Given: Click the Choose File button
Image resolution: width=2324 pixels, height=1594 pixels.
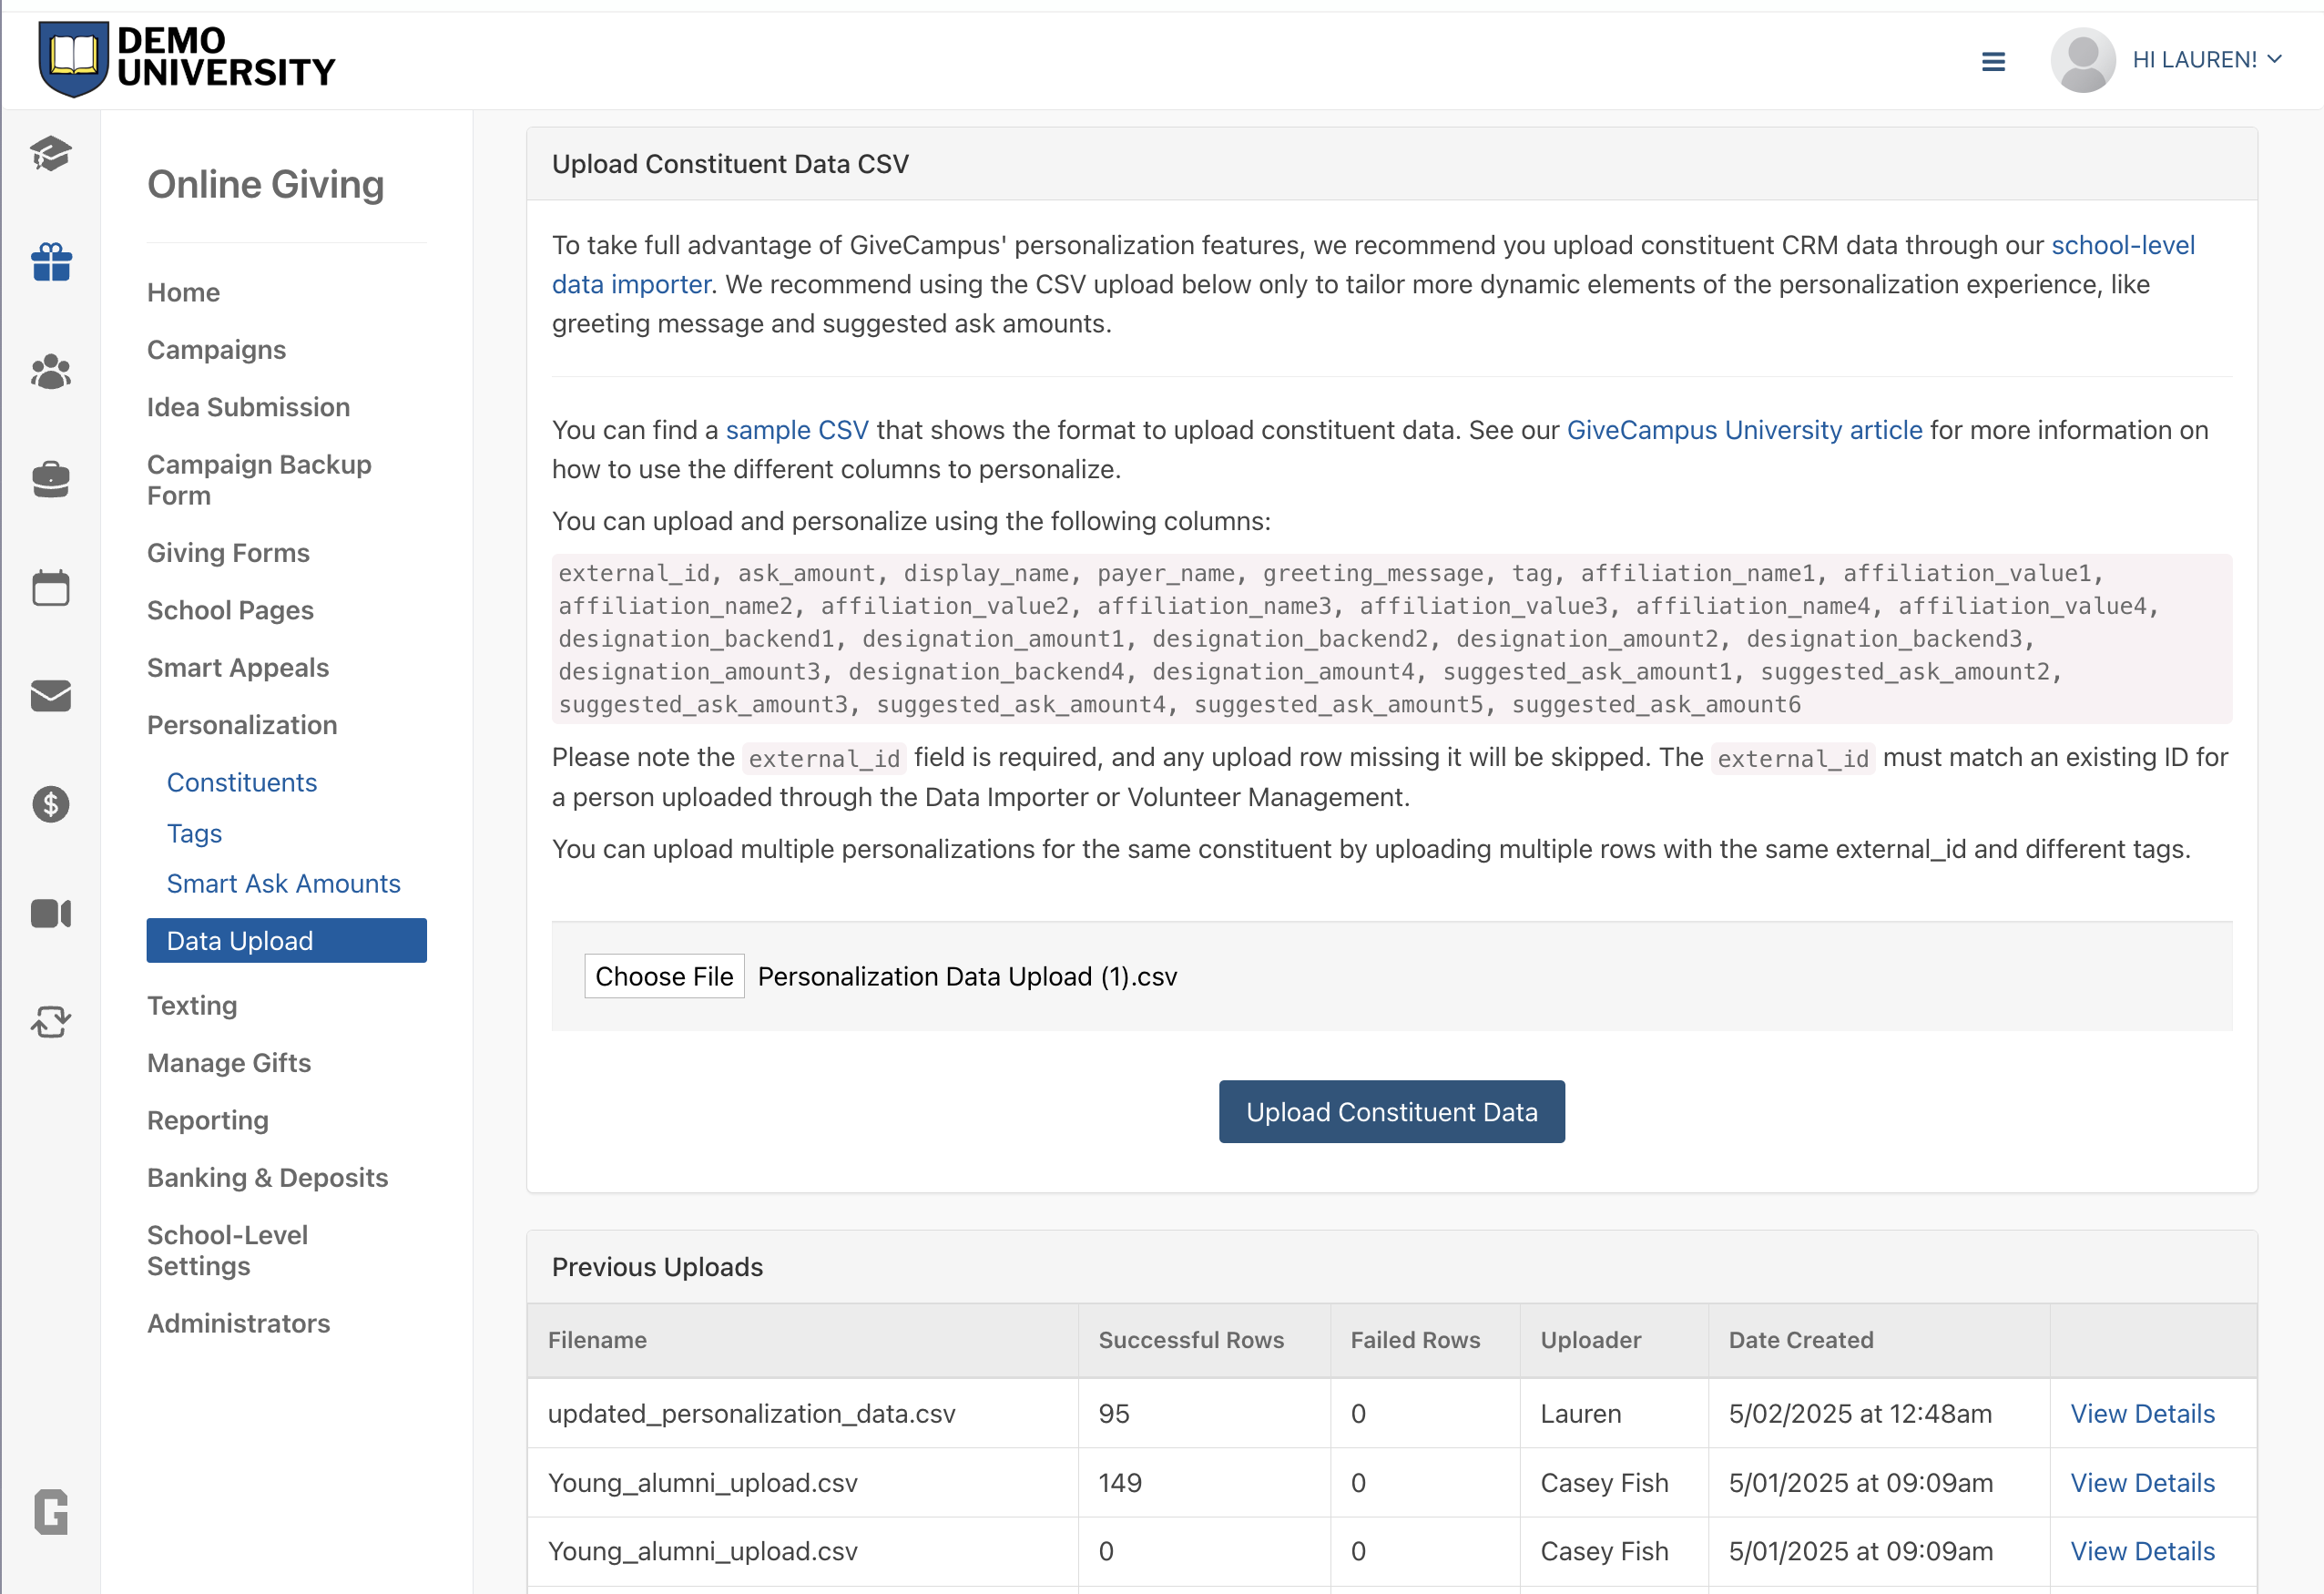Looking at the screenshot, I should pos(664,976).
